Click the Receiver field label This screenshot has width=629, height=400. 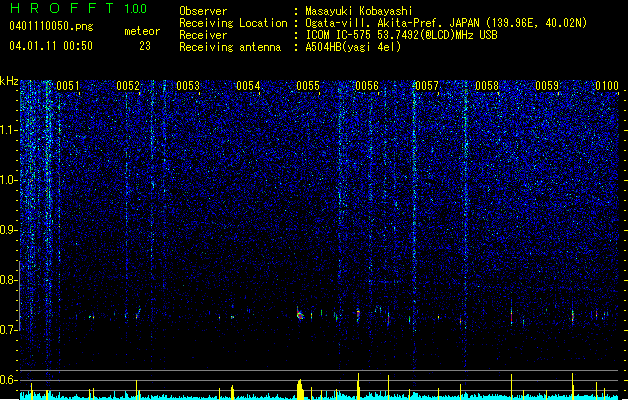pyautogui.click(x=203, y=35)
